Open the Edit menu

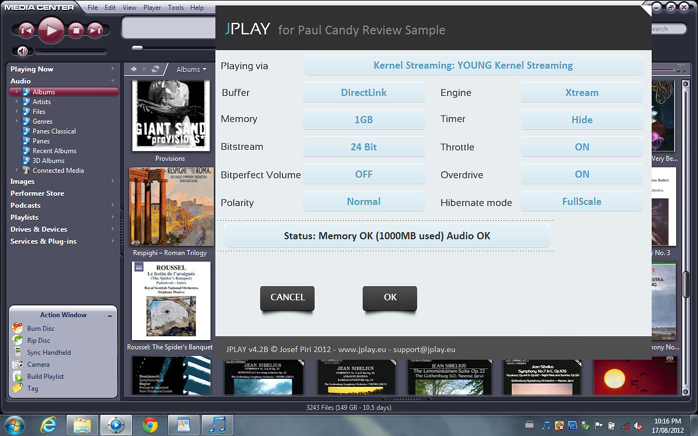110,8
